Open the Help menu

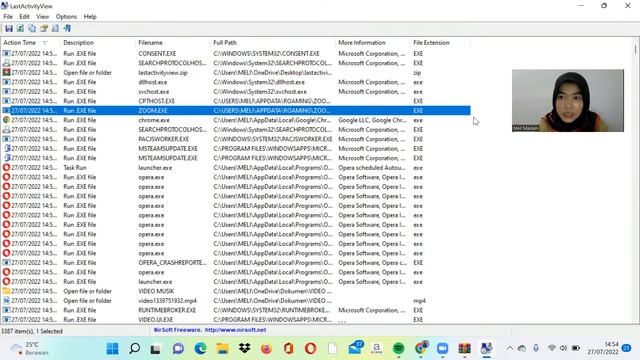(x=90, y=17)
